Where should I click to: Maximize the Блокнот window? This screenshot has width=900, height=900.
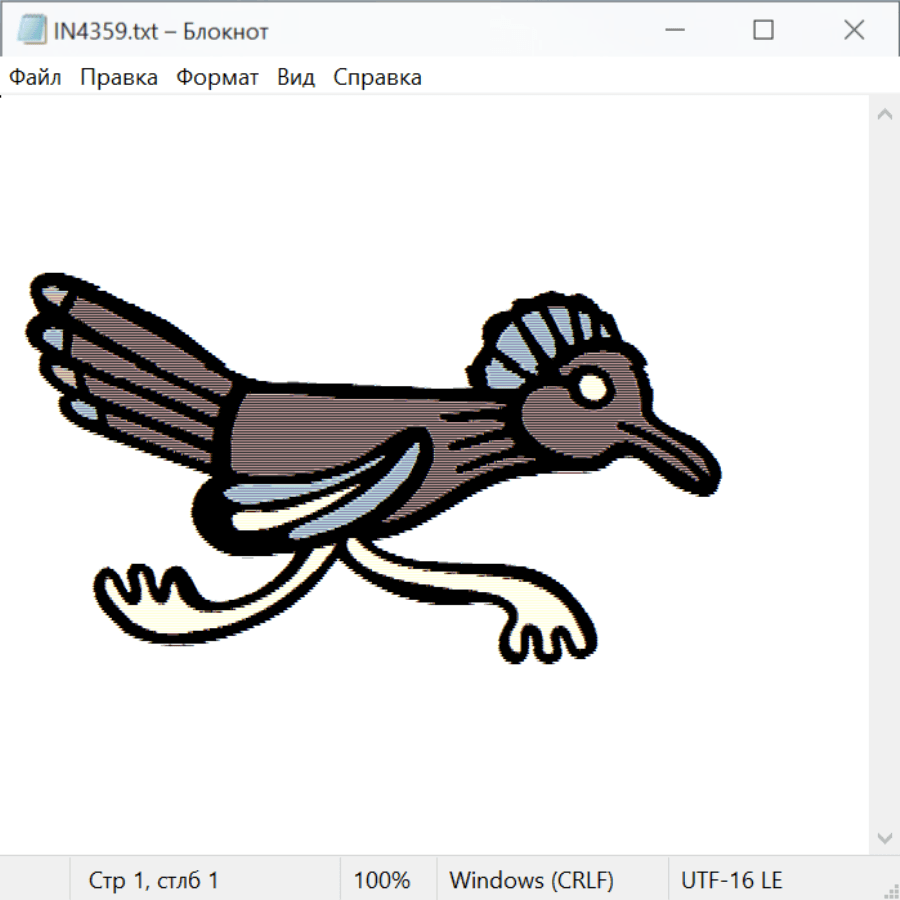(x=763, y=31)
